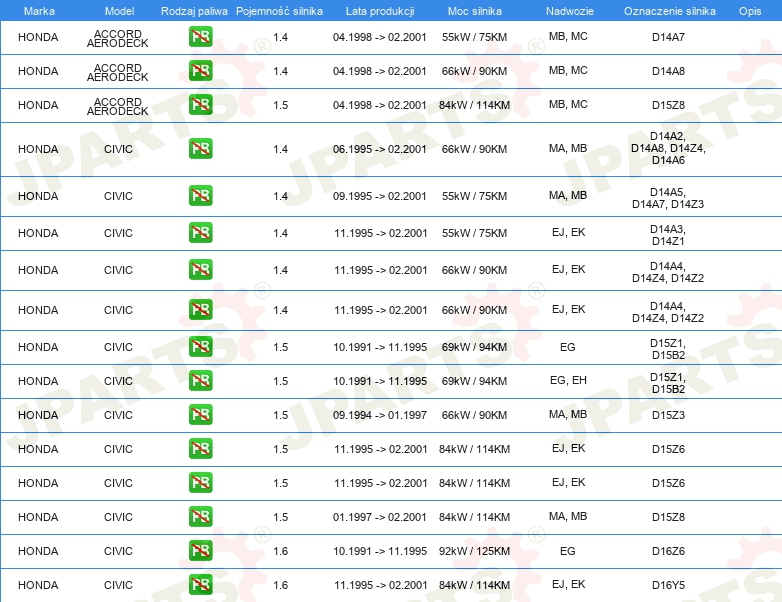This screenshot has width=782, height=602.
Task: Select body cell EJ, EK in D16Y5 row
Action: pyautogui.click(x=569, y=584)
